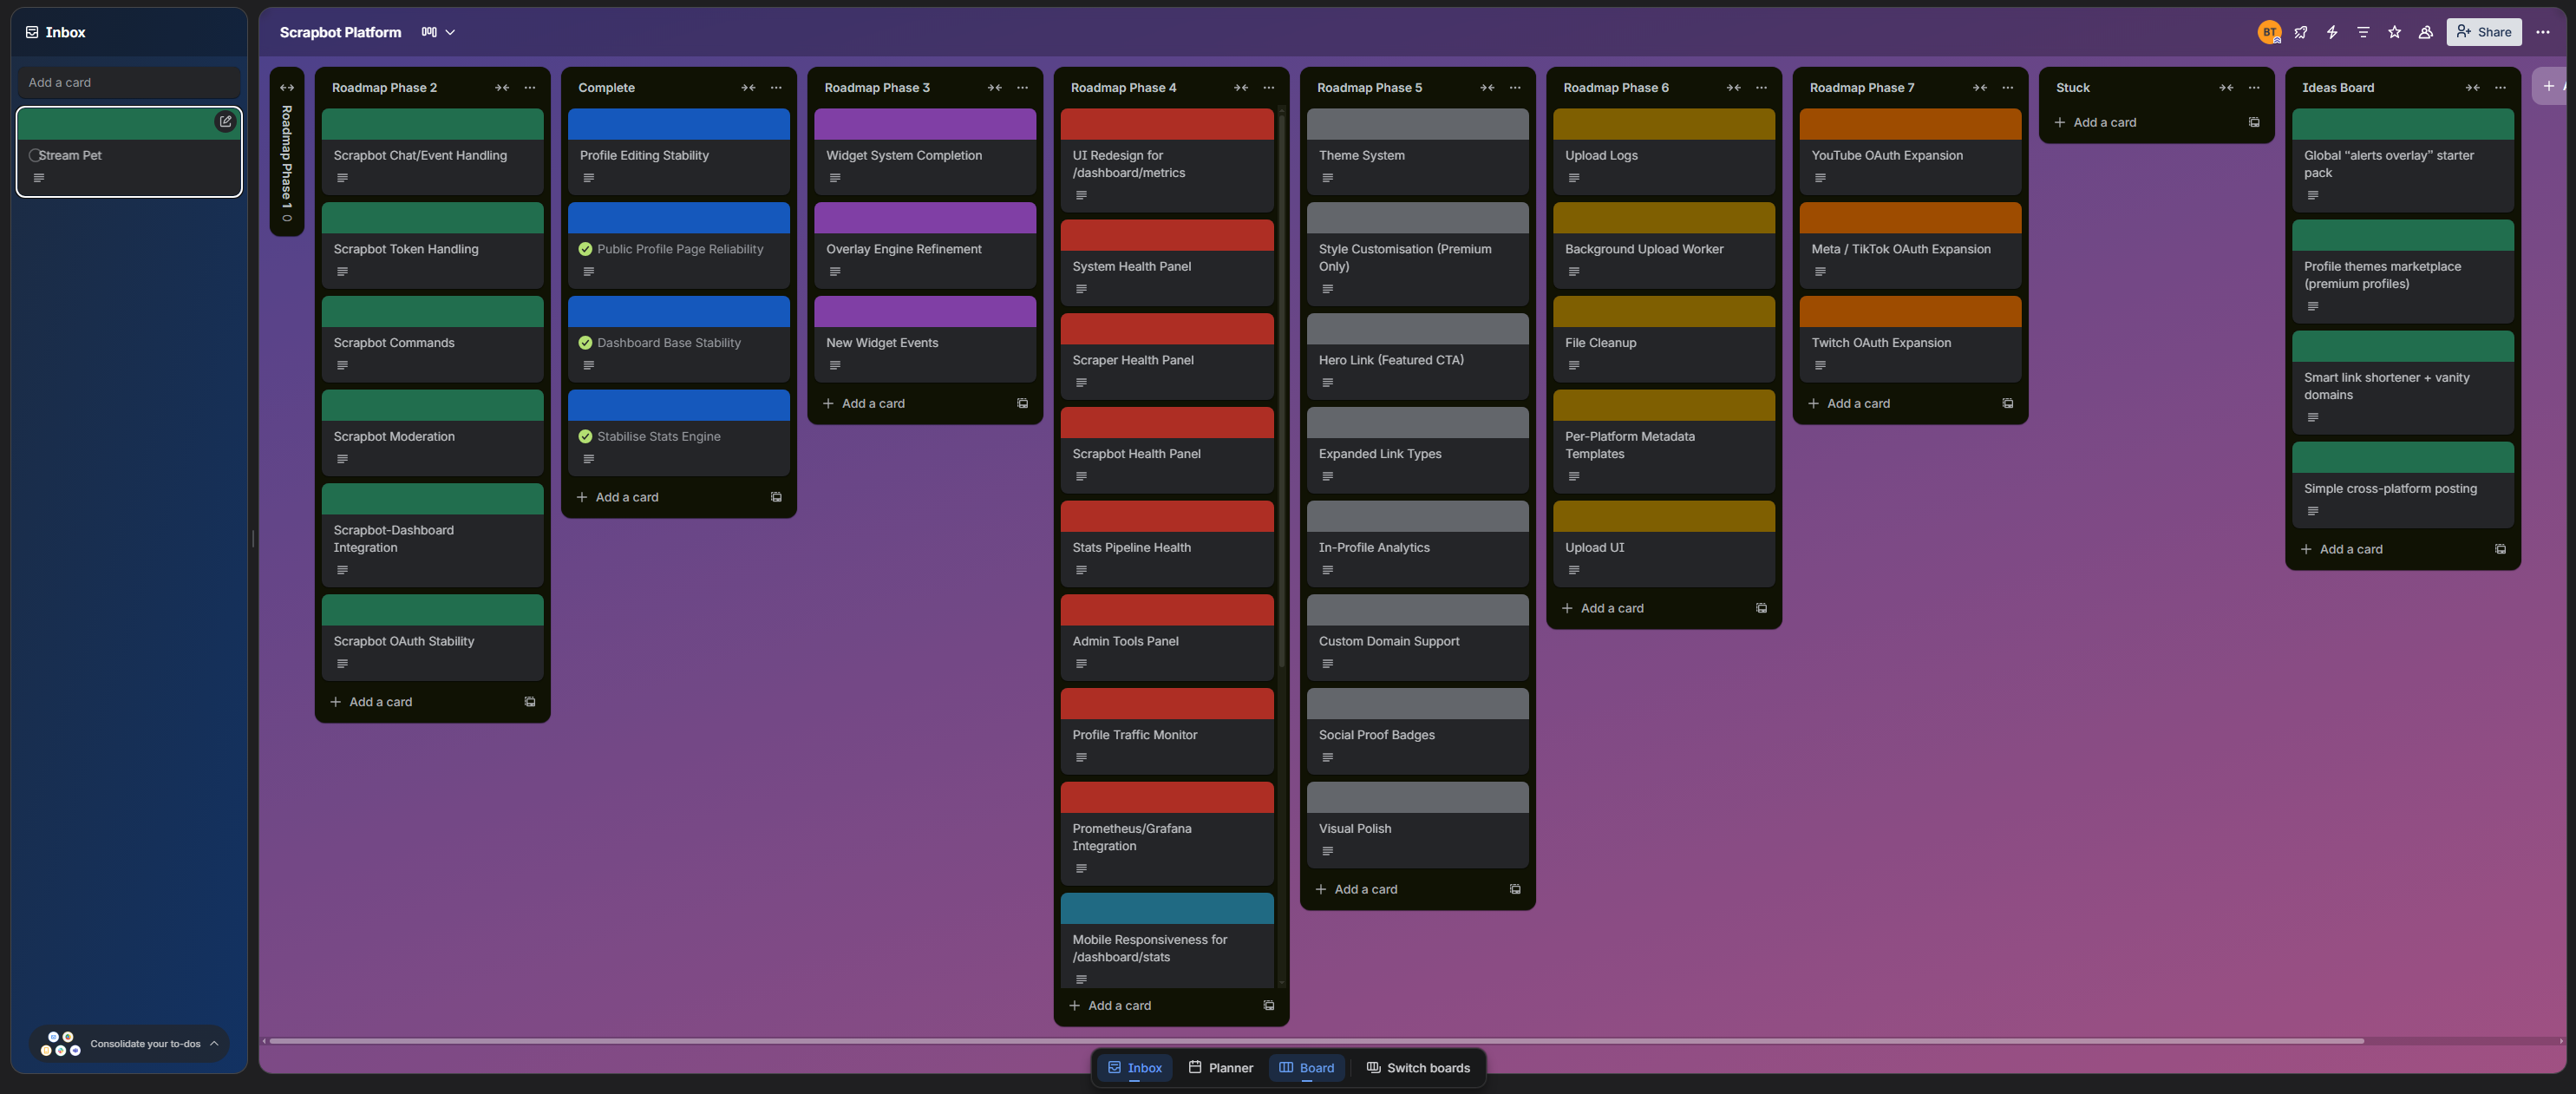Screen dimensions: 2576x1094
Task: Click the rocket power-ups icon
Action: pyautogui.click(x=2301, y=32)
